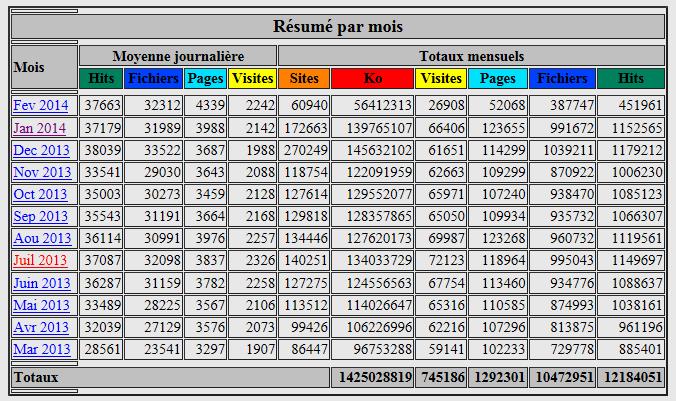Open the Oct 2013 monthly report link

tap(41, 194)
